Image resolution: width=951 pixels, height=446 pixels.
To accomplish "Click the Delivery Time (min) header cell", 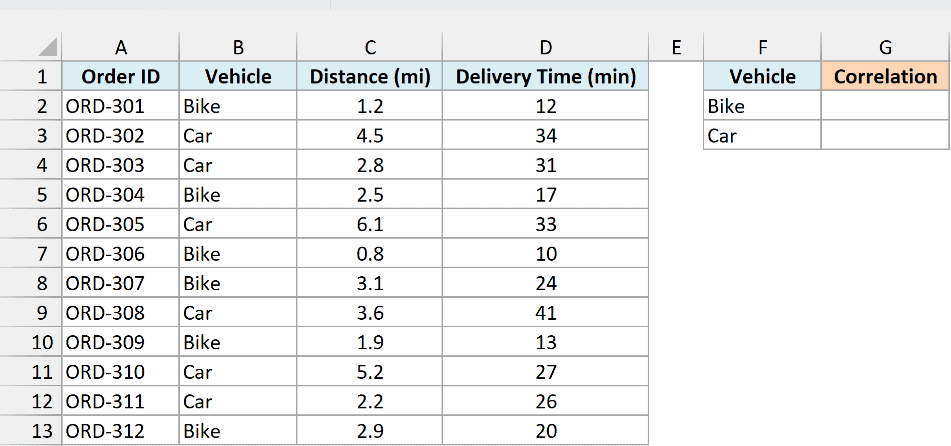I will pos(546,76).
